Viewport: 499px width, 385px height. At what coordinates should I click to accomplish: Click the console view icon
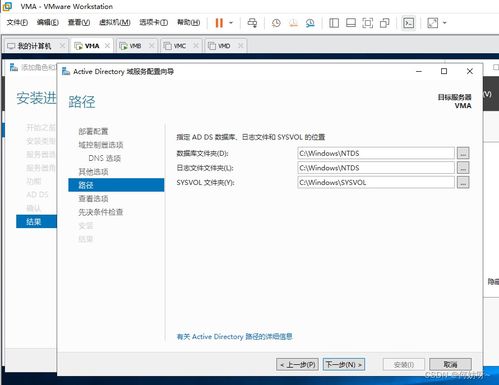[x=409, y=23]
